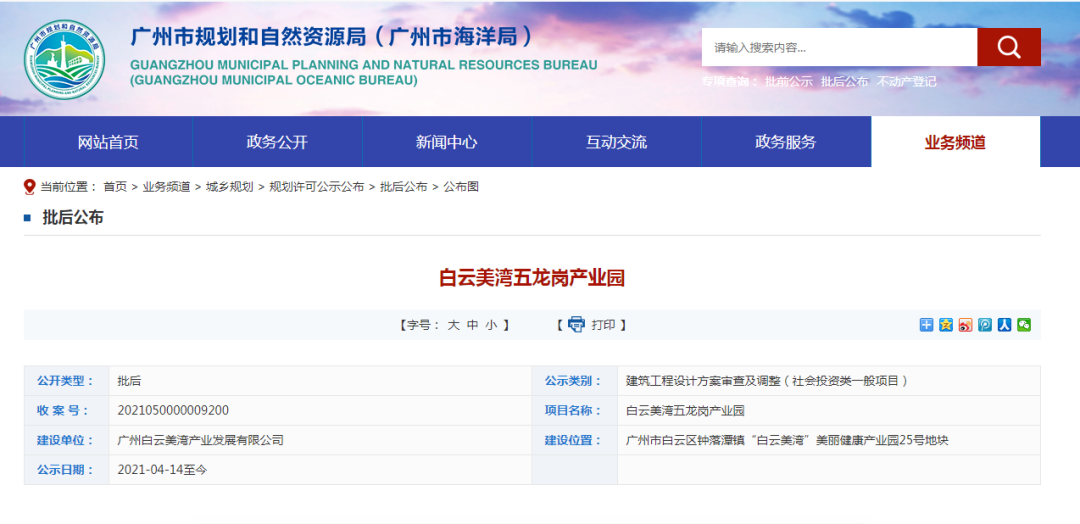Focus the search input field
This screenshot has width=1080, height=524.
click(x=838, y=47)
